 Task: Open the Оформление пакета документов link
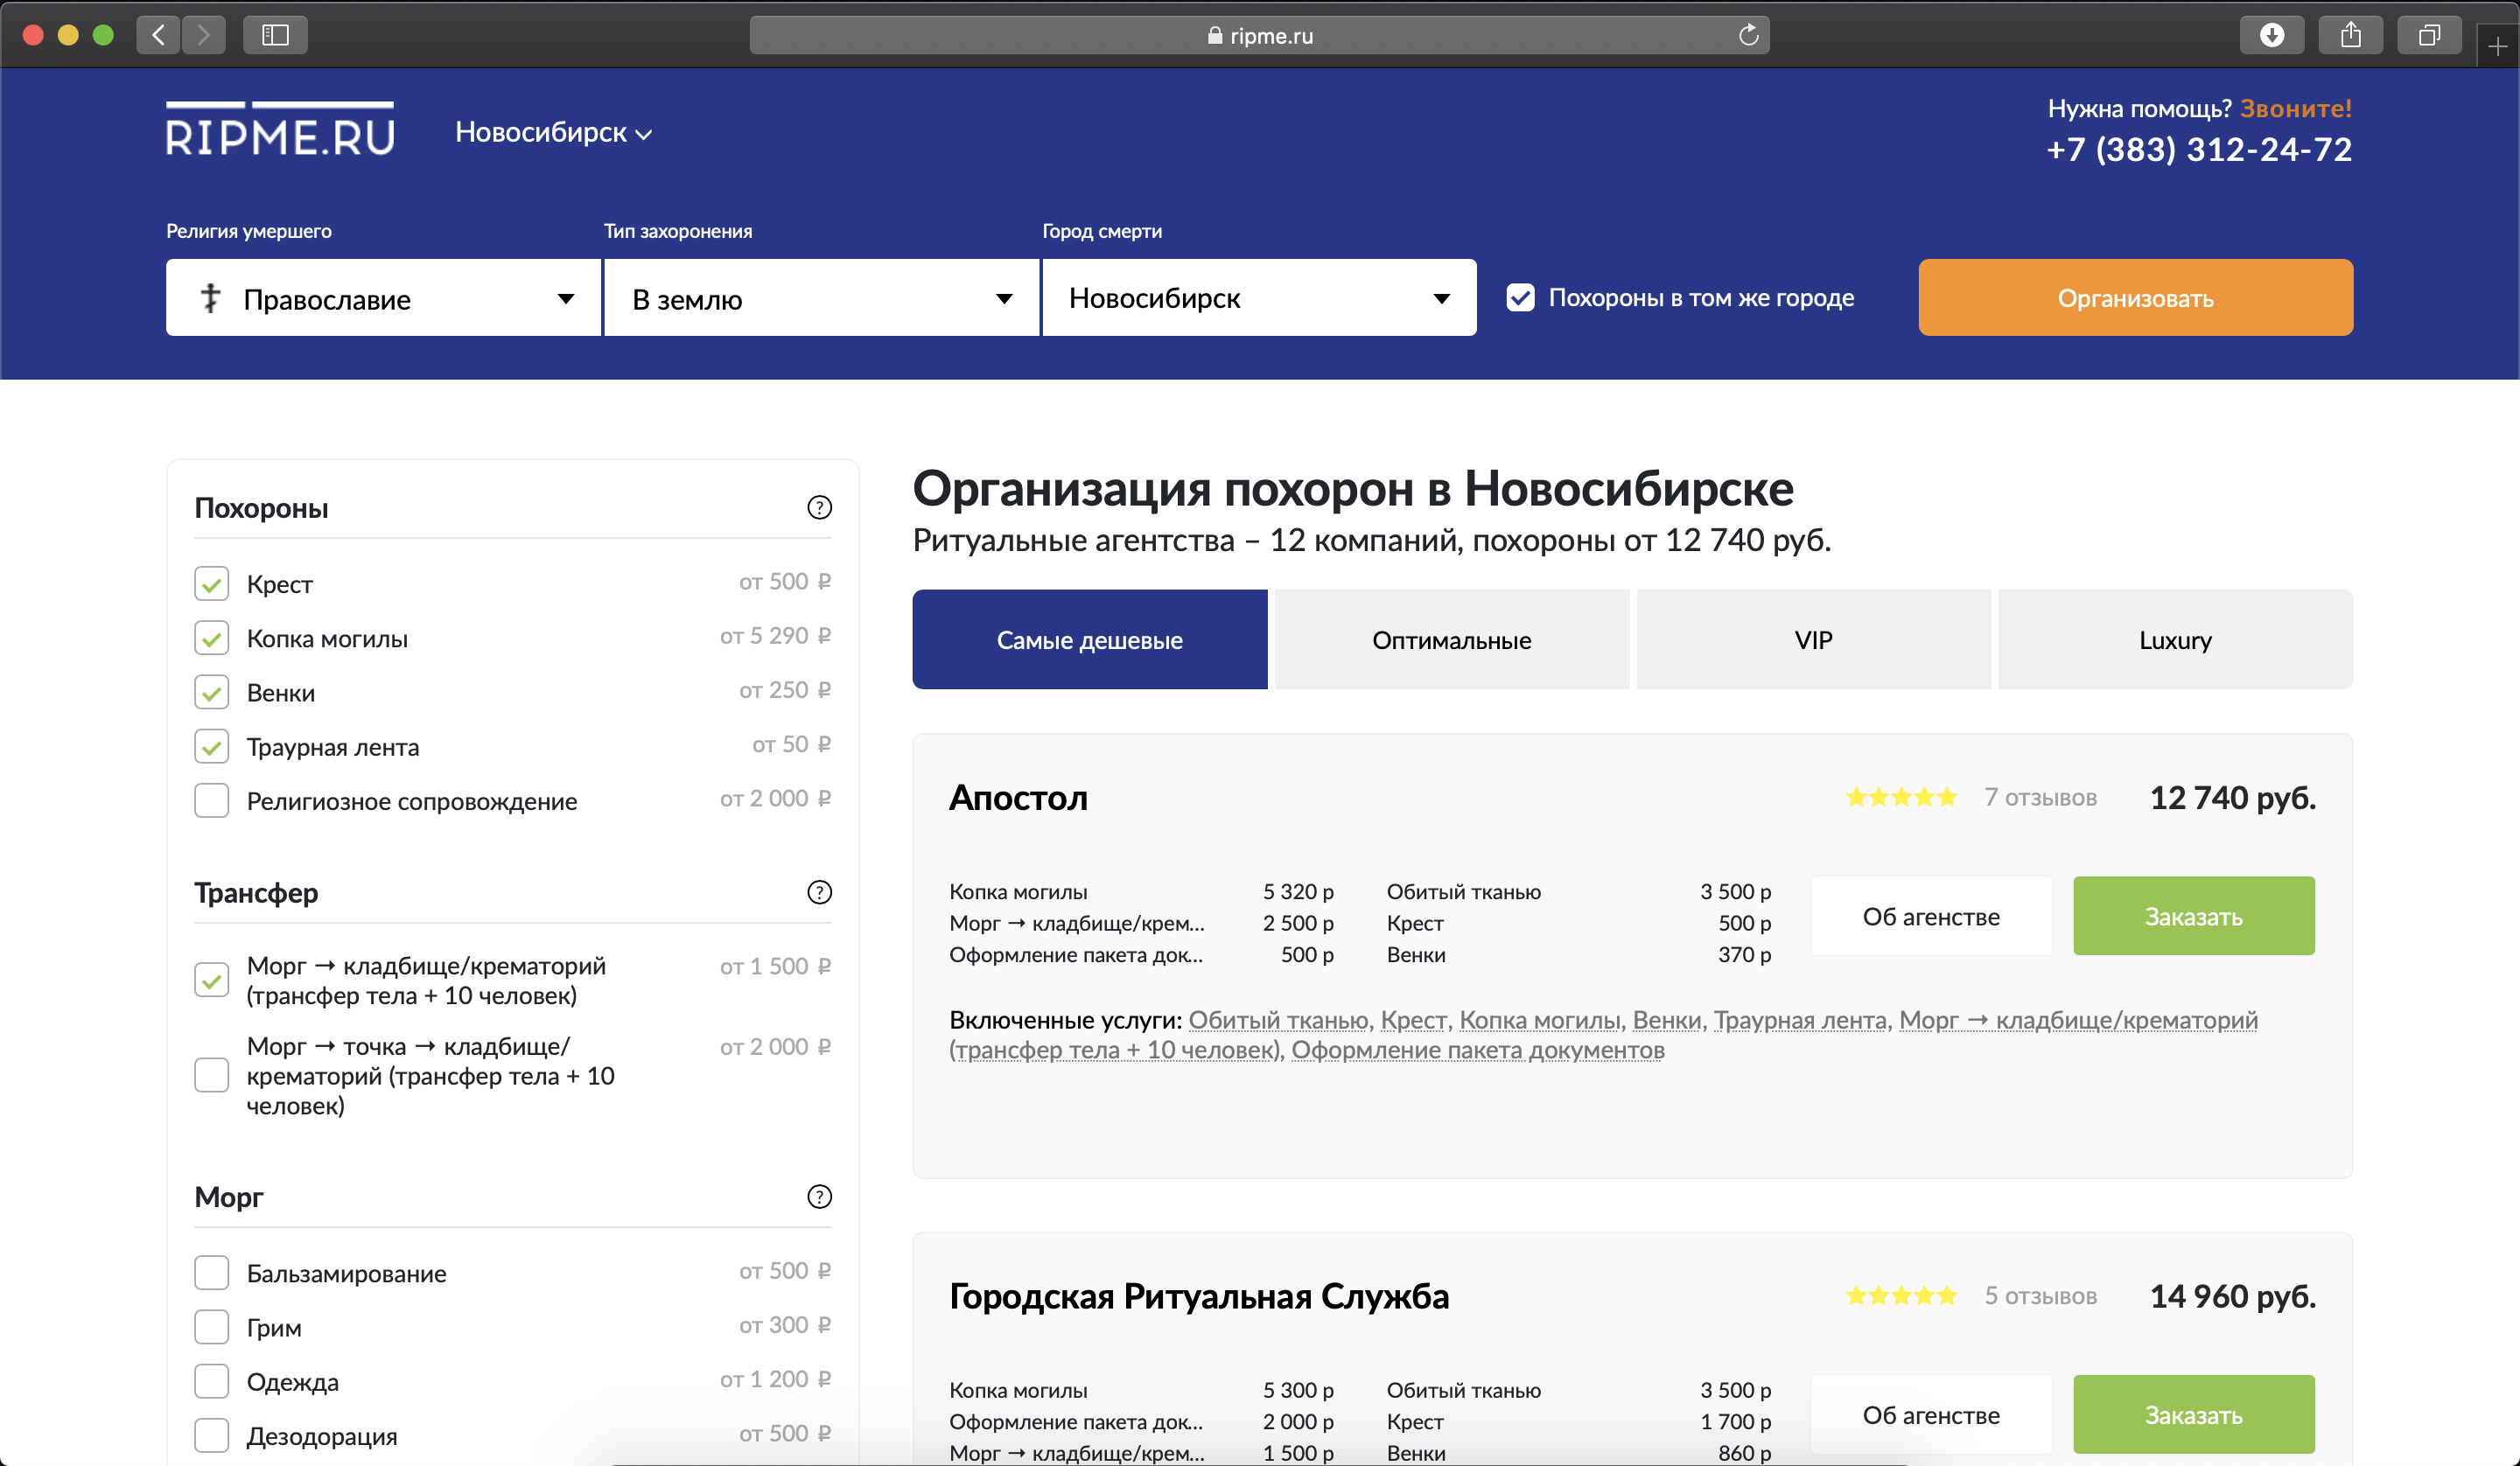1477,1051
